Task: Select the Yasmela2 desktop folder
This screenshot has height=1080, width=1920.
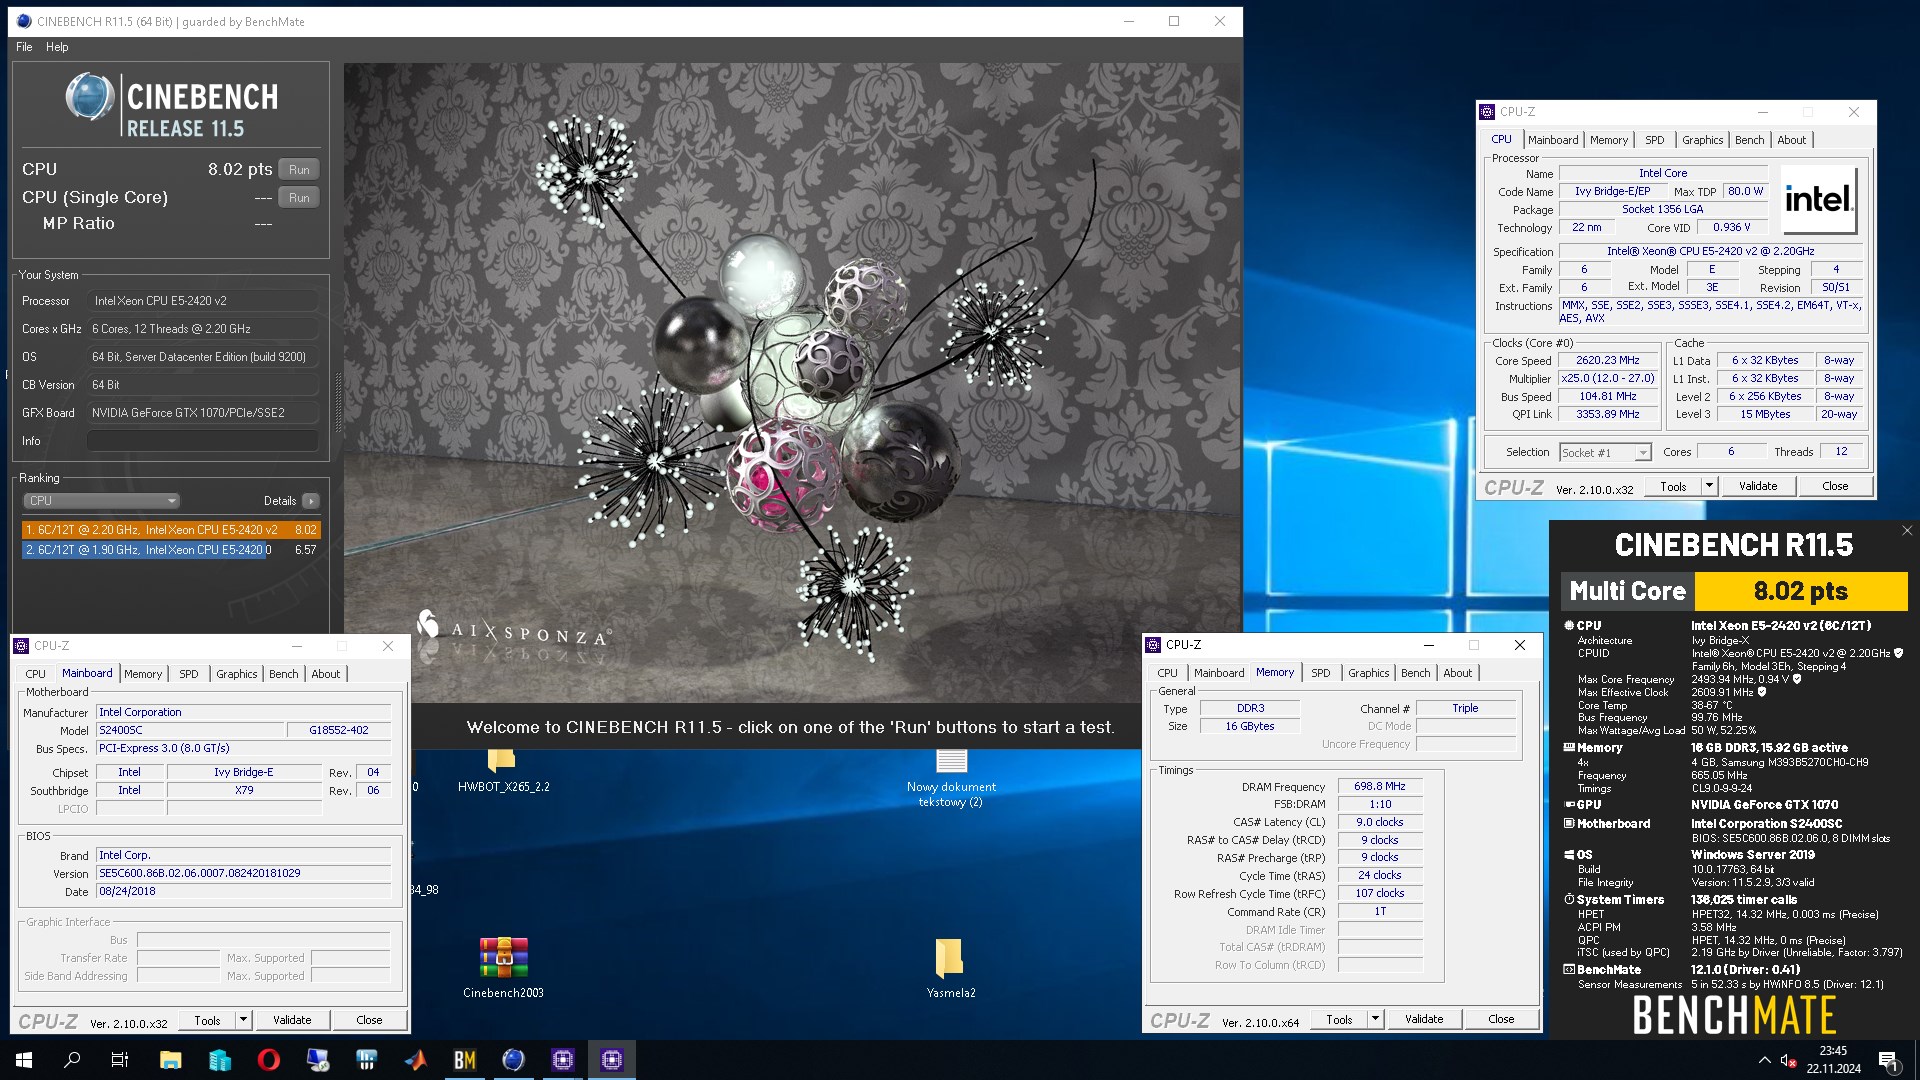Action: pos(950,968)
